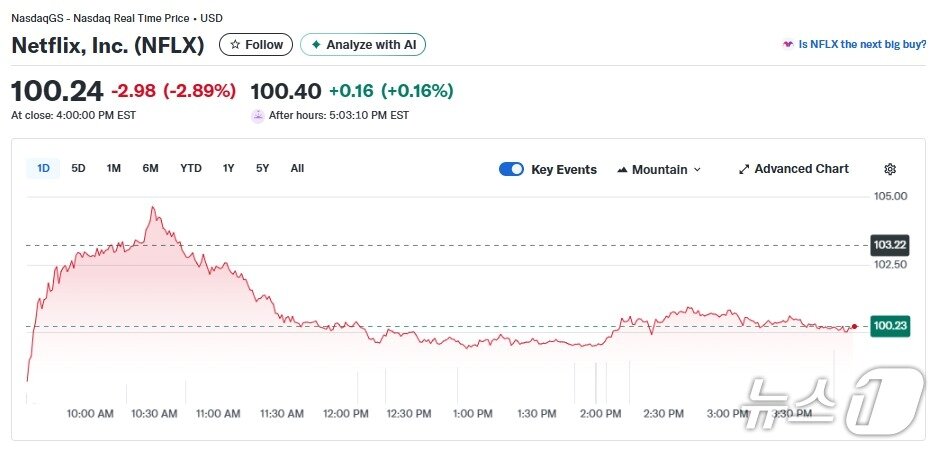Viewport: 938px width, 449px height.
Task: Switch to the 5D time range
Action: point(78,169)
